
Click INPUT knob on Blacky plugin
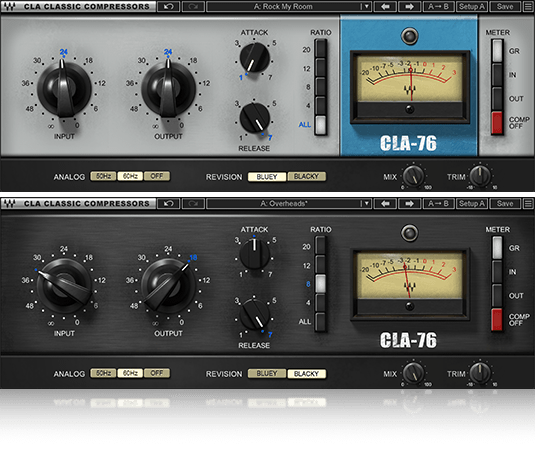coord(64,286)
